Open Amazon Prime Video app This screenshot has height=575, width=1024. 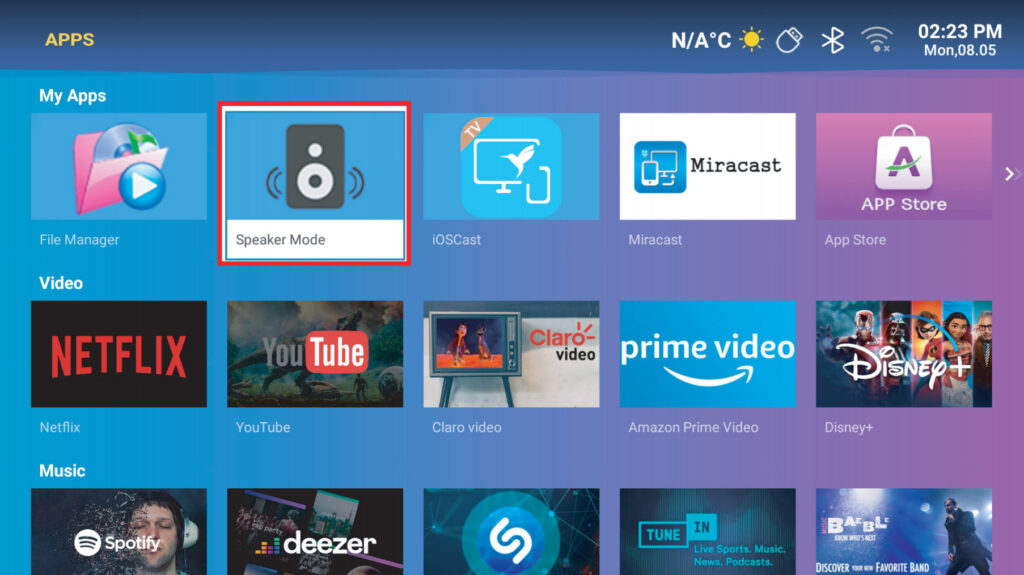[707, 354]
